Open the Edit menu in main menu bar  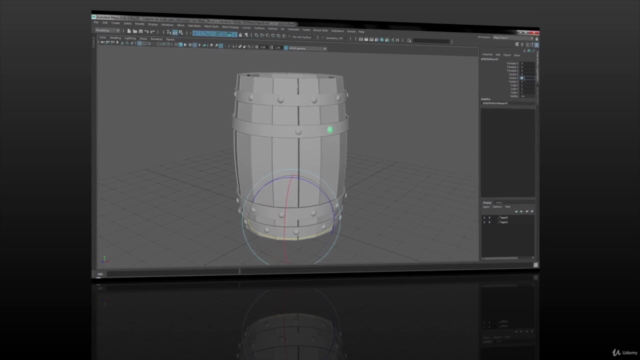point(104,23)
